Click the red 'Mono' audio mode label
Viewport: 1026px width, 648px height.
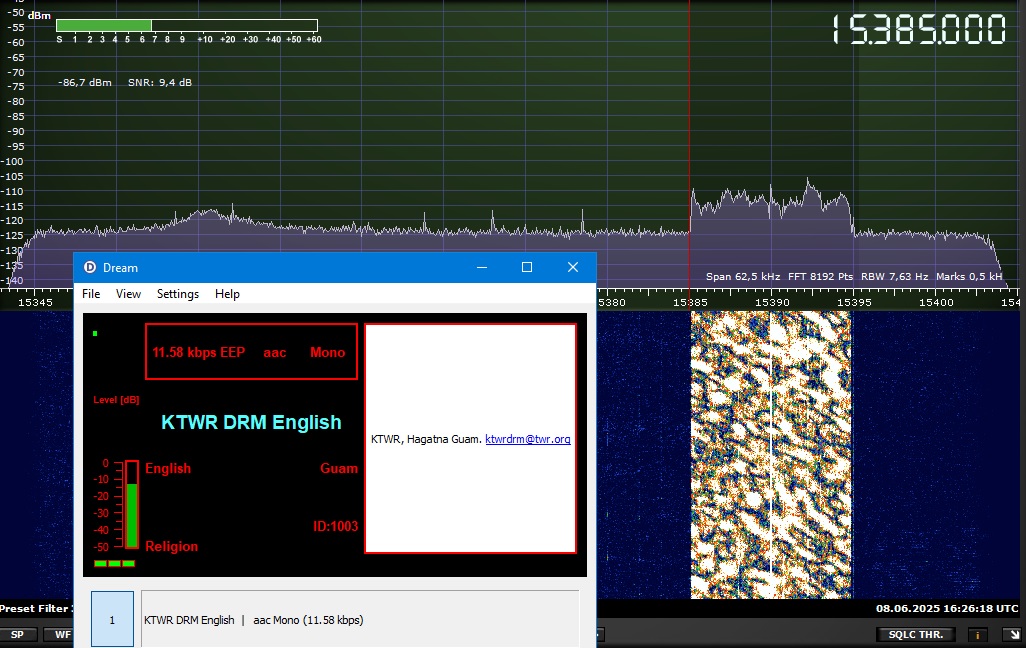pos(327,352)
